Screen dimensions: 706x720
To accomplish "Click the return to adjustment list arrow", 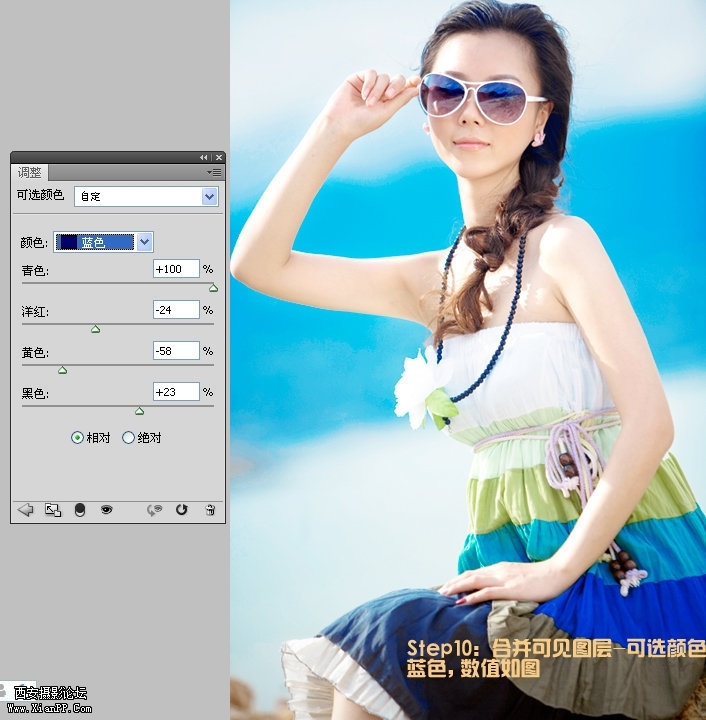I will click(25, 510).
